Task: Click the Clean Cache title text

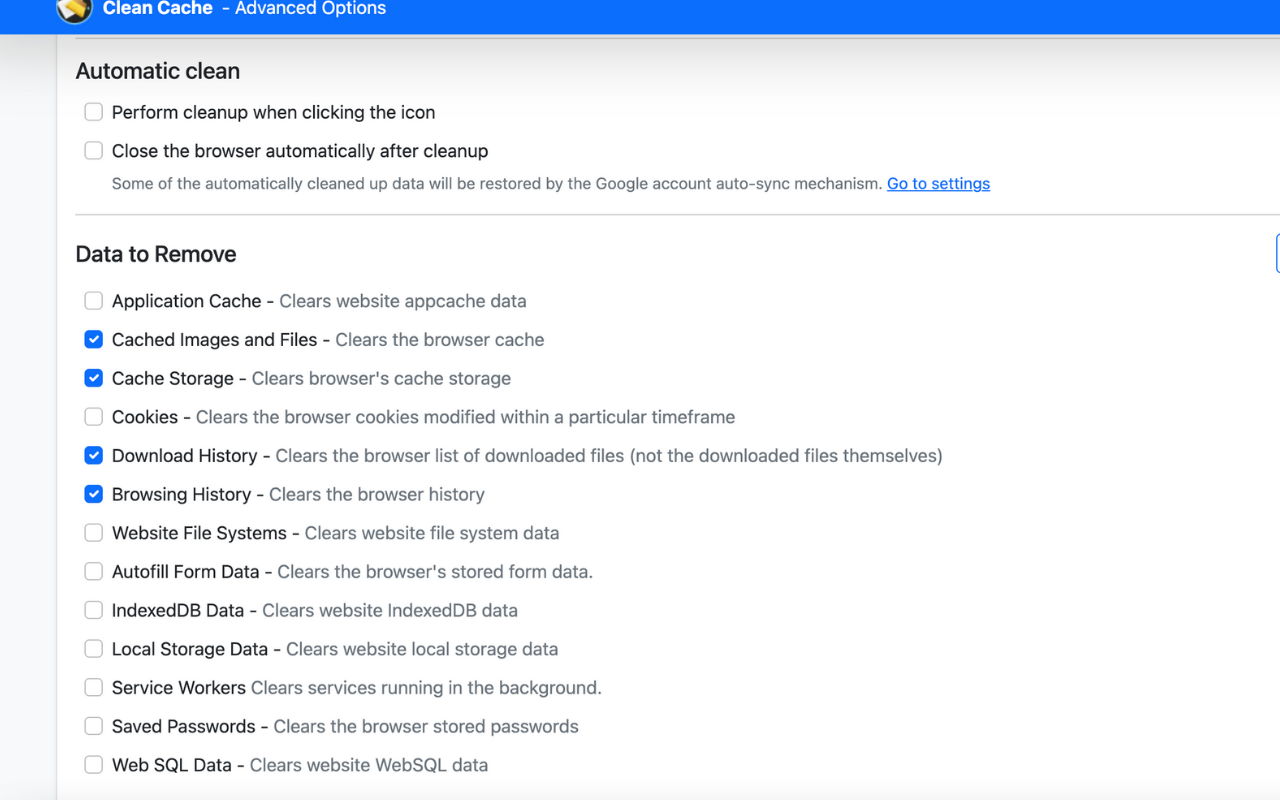Action: pos(158,9)
